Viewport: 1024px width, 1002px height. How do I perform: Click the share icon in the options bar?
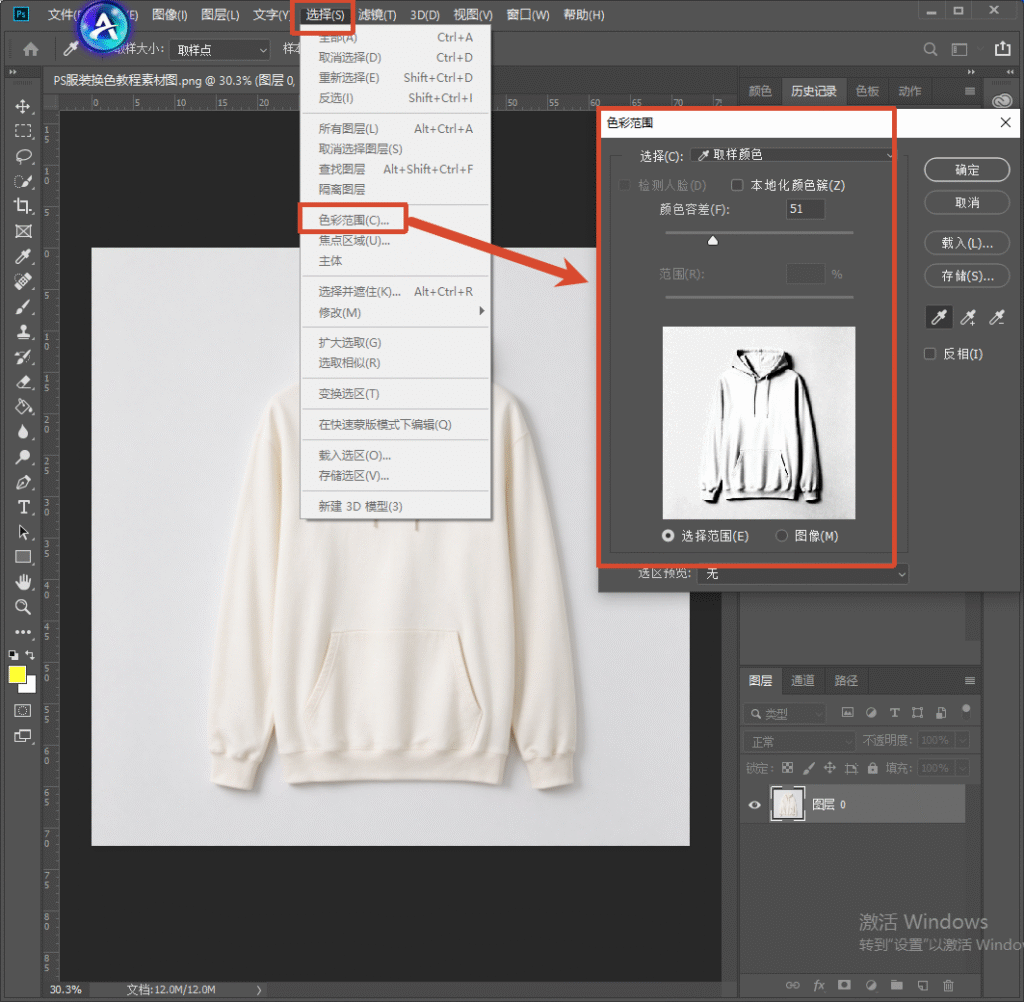[x=1002, y=49]
